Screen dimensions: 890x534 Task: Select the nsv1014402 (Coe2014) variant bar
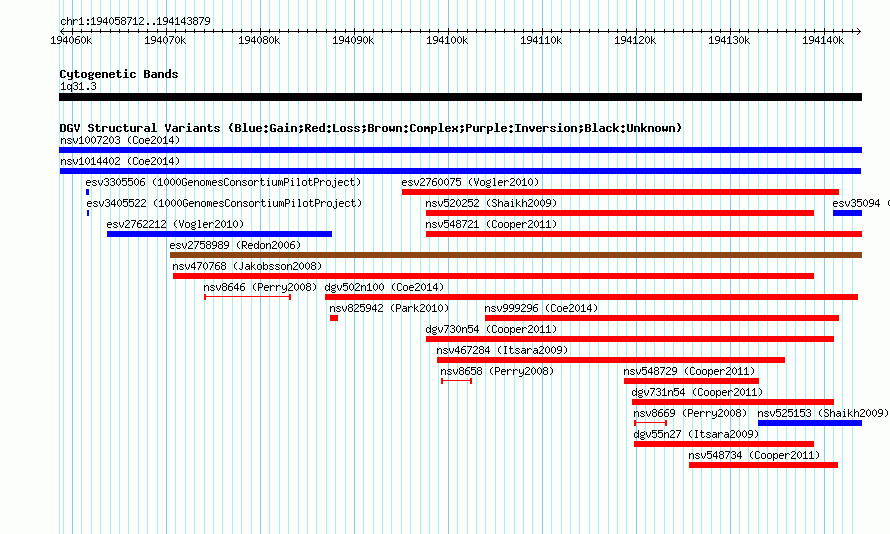coord(460,171)
